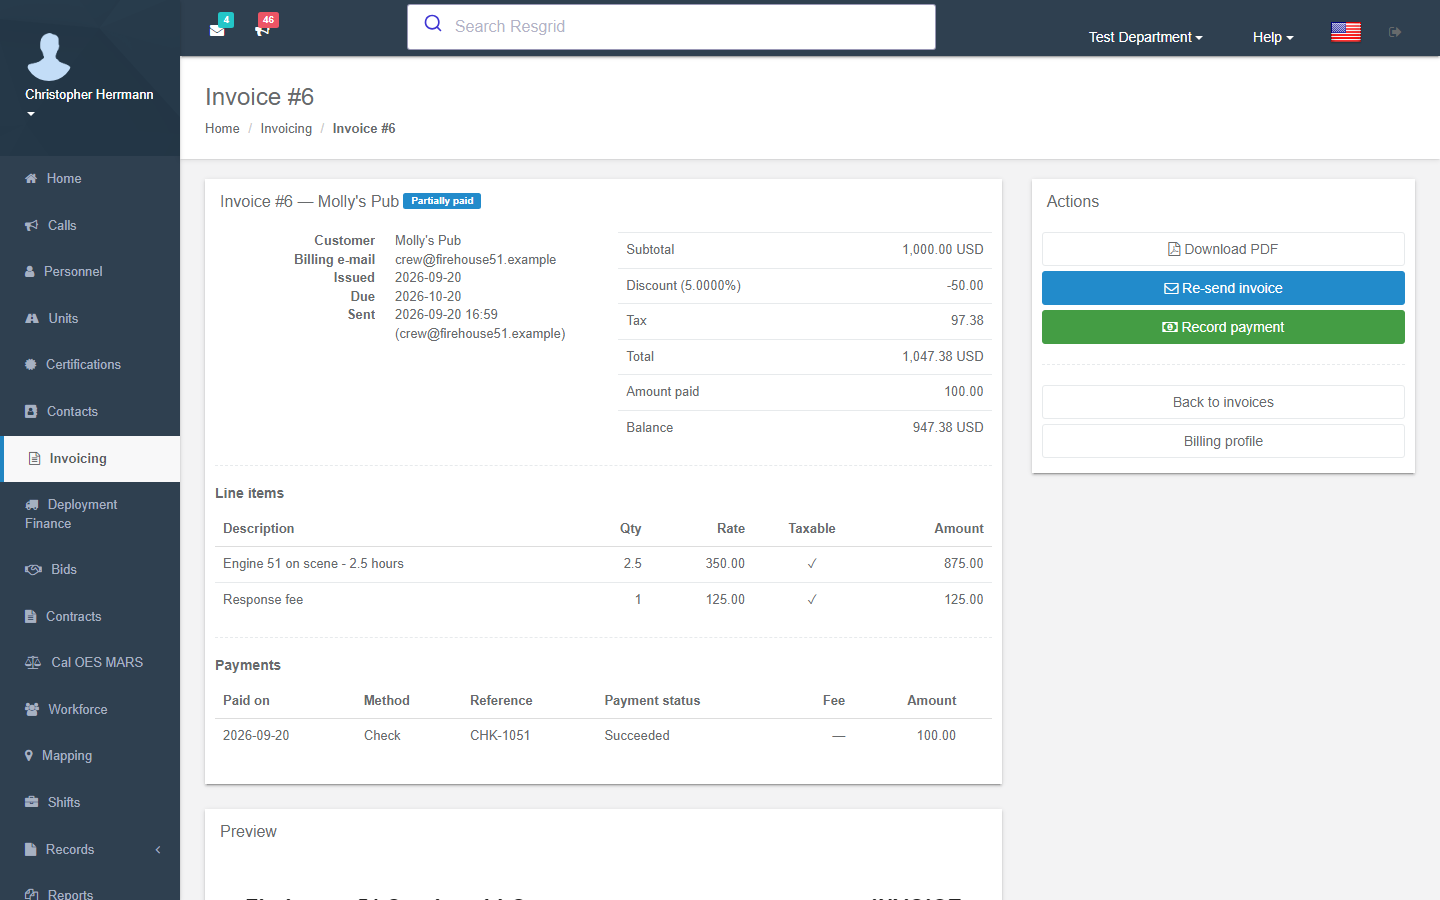1440x900 pixels.
Task: Click the 947.38 USD balance value
Action: (948, 428)
